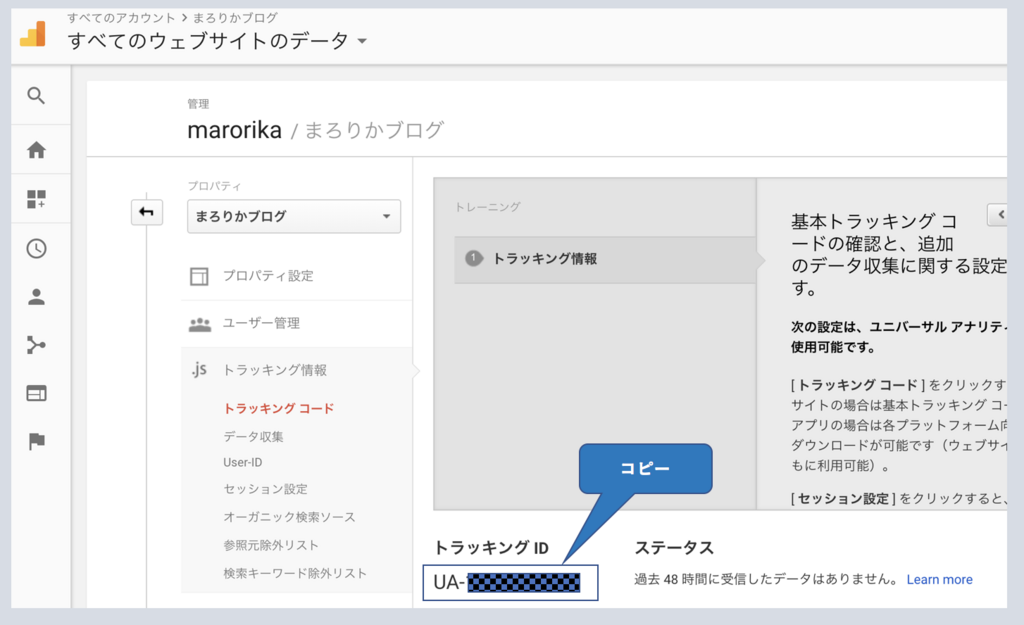Click まろりかブログ breadcrumb at top
1024x625 pixels.
pyautogui.click(x=234, y=18)
